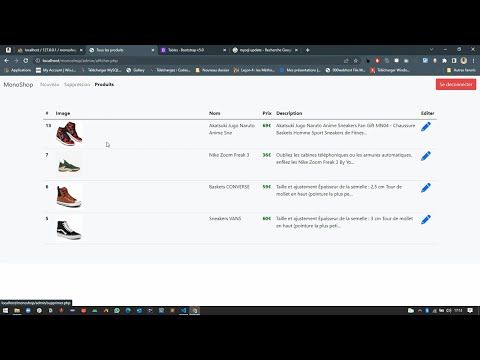Open the Suppression nav link

coord(77,85)
